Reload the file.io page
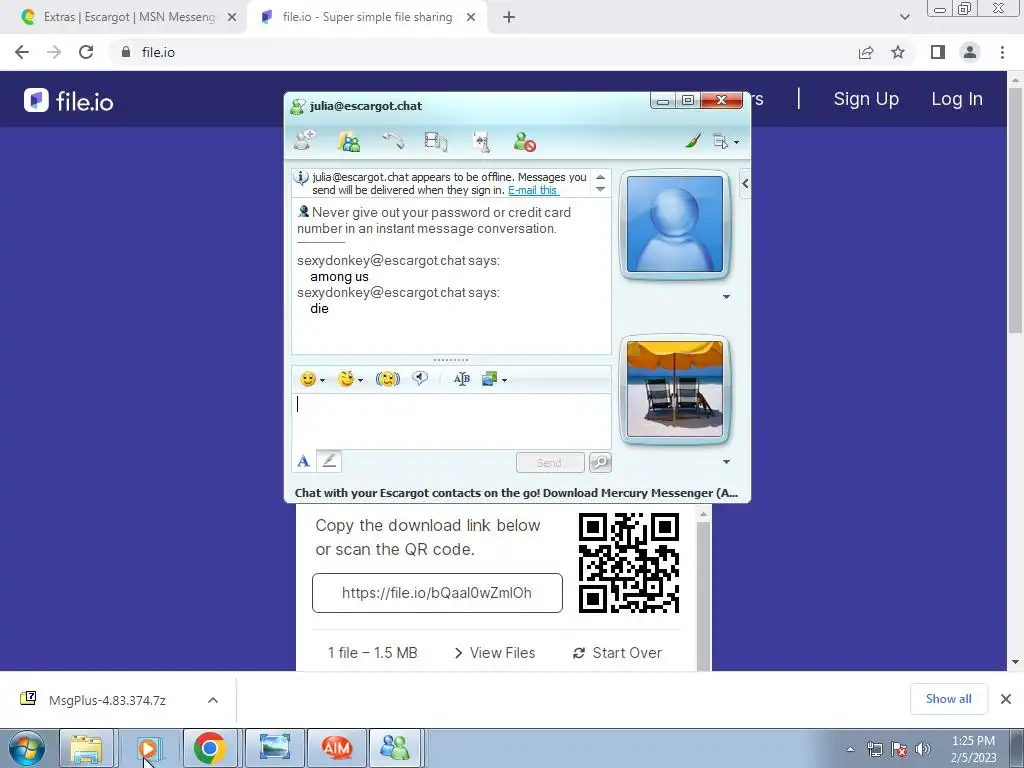This screenshot has height=768, width=1024. coord(86,52)
